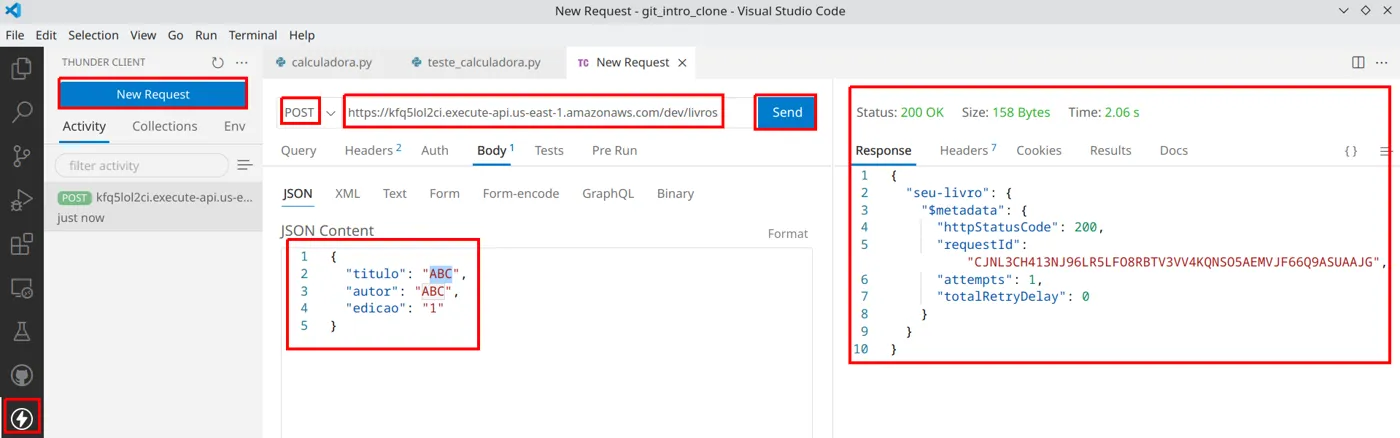
Task: Select POST method combo box
Action: click(308, 113)
